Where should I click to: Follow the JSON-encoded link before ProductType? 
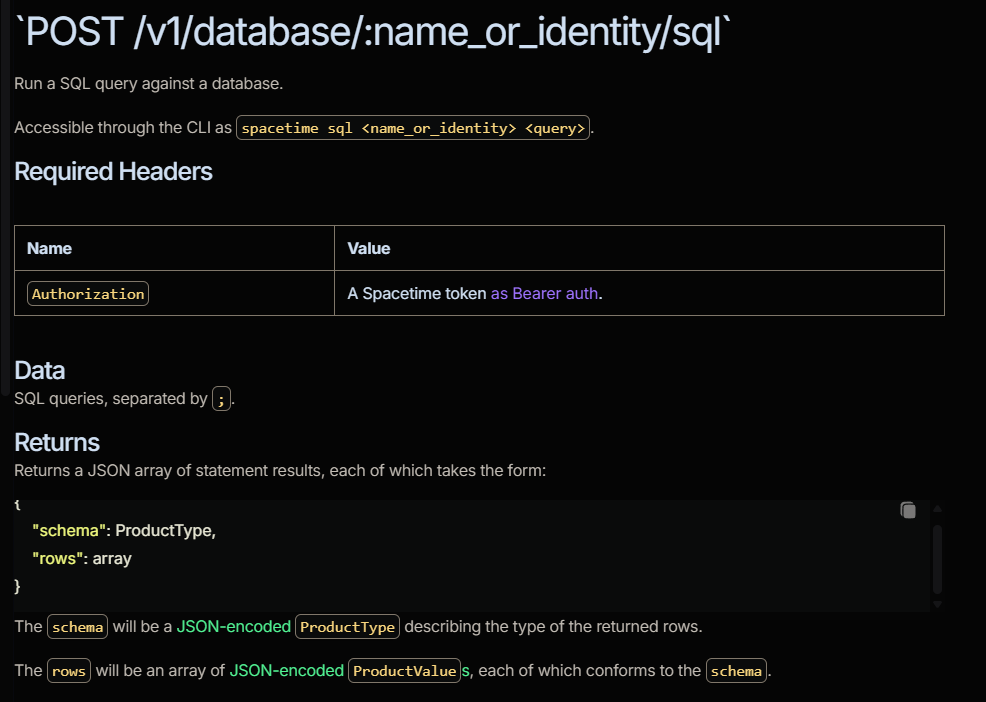click(x=233, y=627)
